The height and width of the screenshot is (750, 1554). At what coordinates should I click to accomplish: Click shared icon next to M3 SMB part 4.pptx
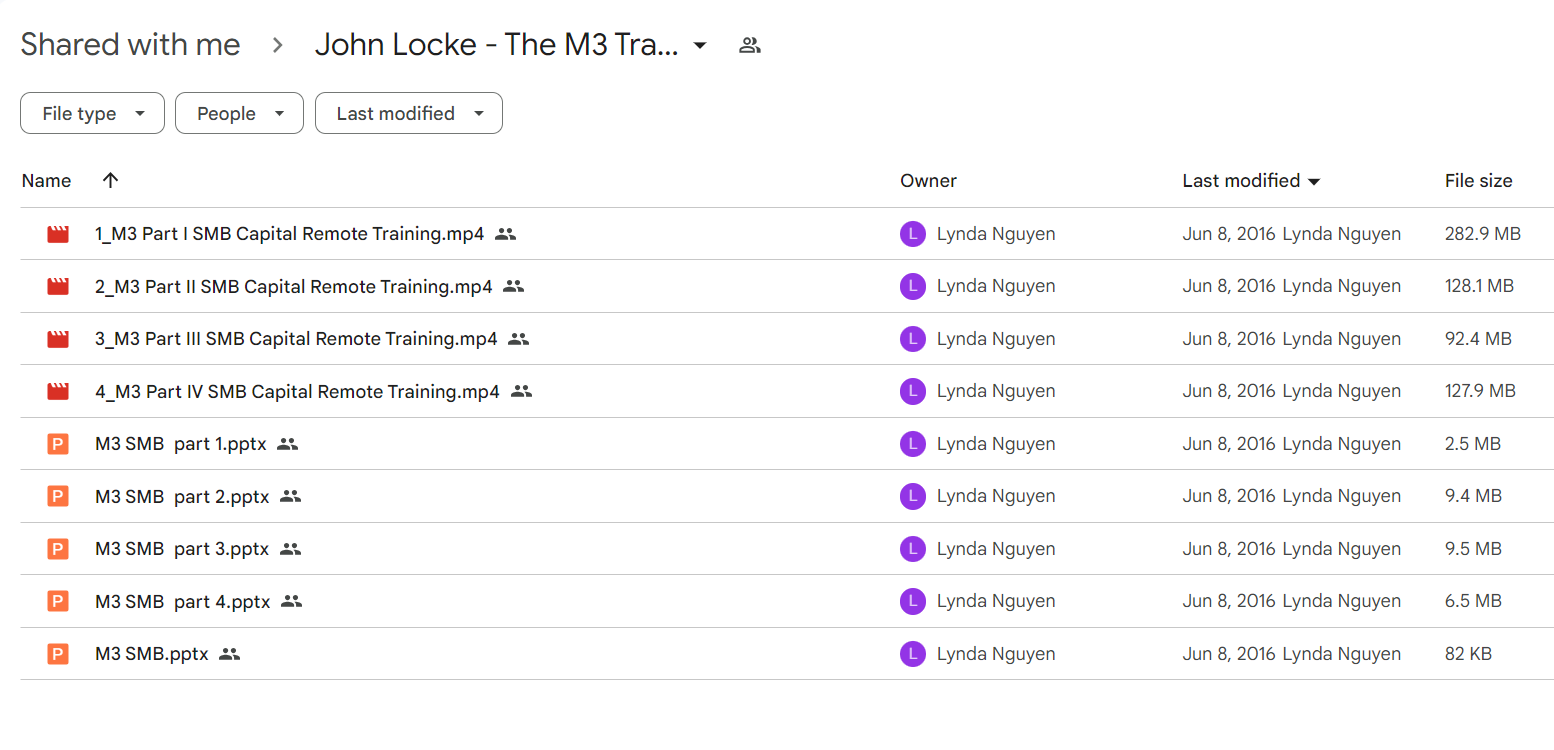[291, 601]
